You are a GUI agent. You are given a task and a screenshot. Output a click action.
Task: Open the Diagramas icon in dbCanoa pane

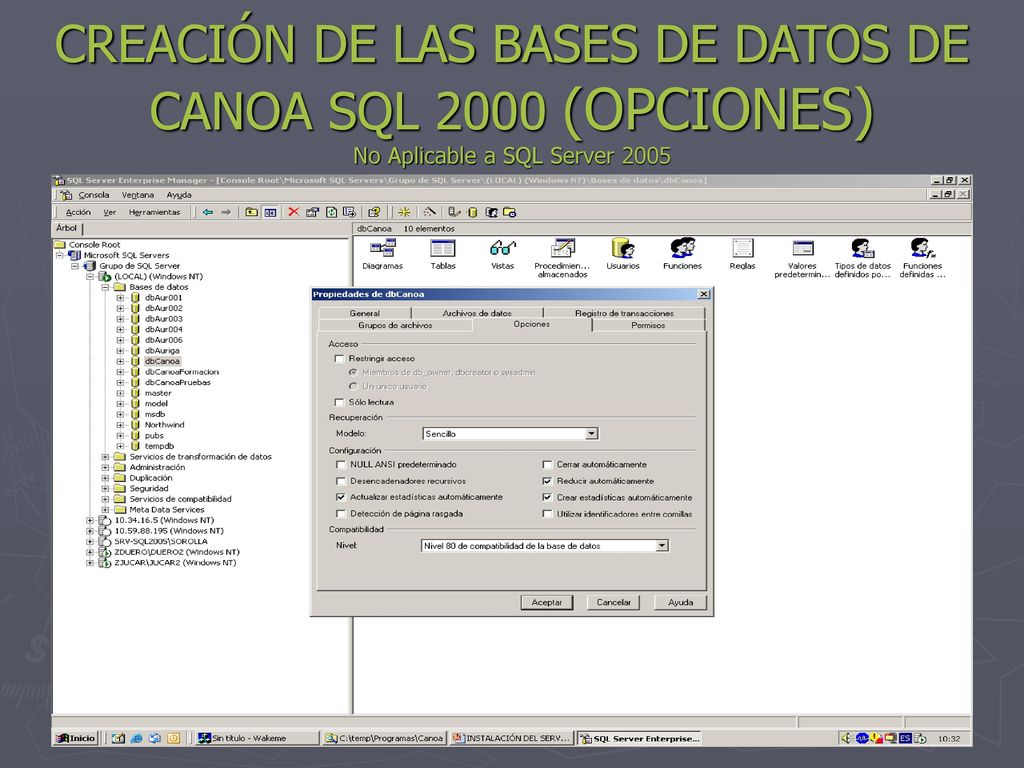[x=383, y=254]
